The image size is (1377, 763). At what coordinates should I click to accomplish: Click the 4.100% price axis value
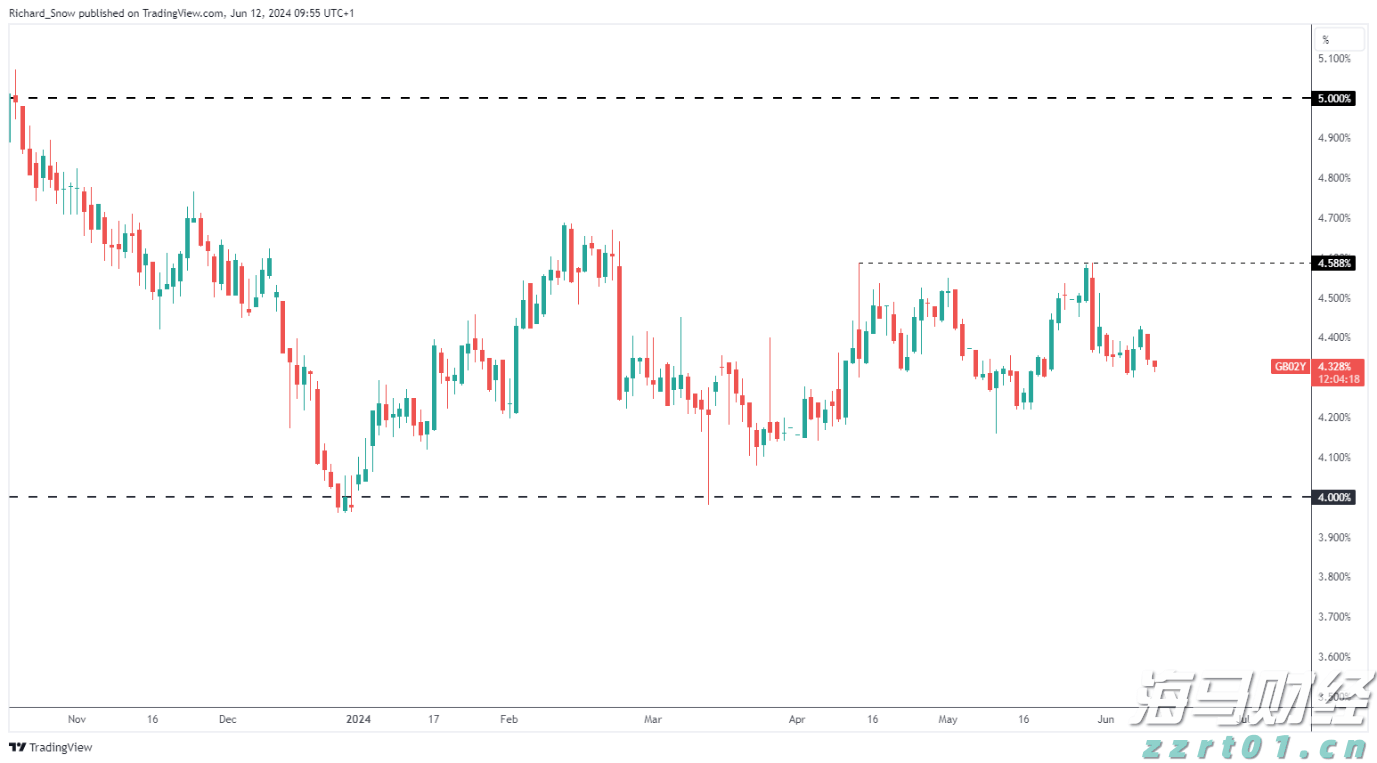coord(1334,458)
